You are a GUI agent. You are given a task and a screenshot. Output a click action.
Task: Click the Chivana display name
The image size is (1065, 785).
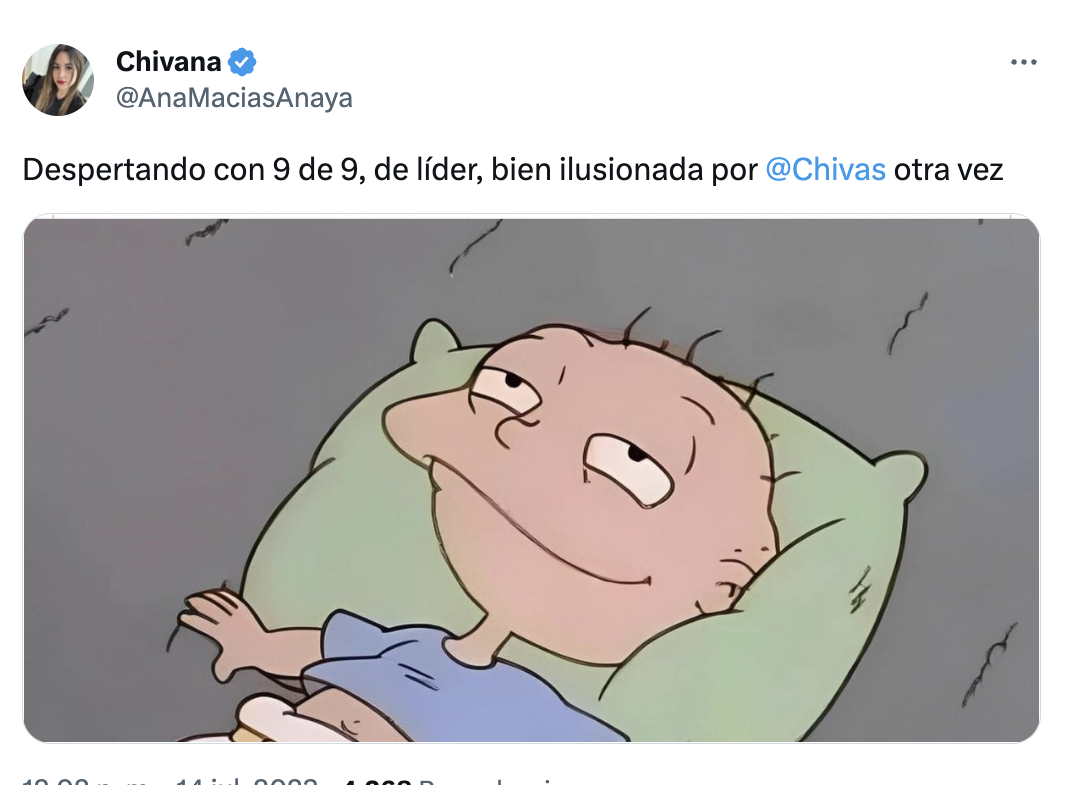click(x=168, y=62)
